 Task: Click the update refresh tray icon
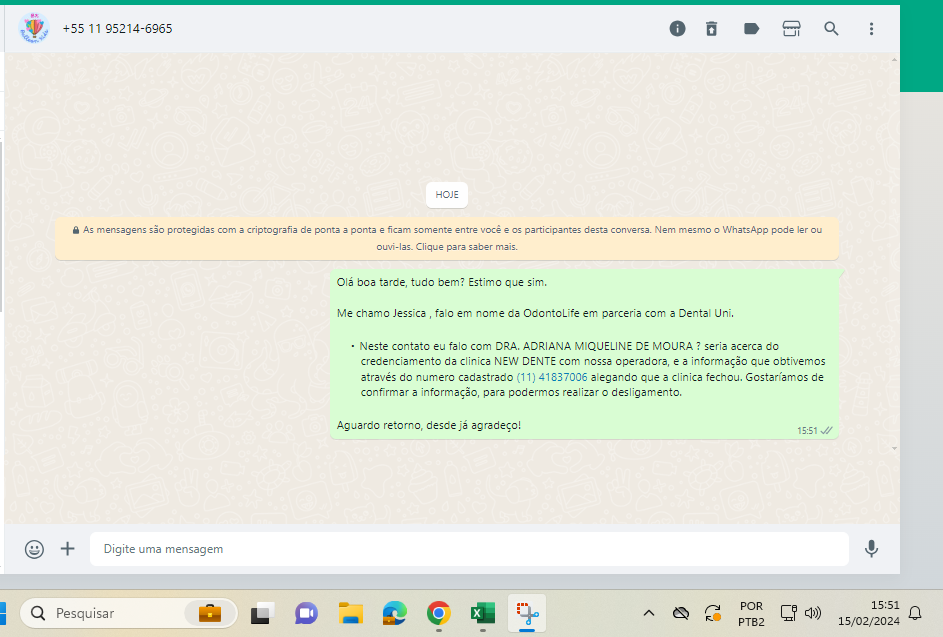click(x=713, y=613)
